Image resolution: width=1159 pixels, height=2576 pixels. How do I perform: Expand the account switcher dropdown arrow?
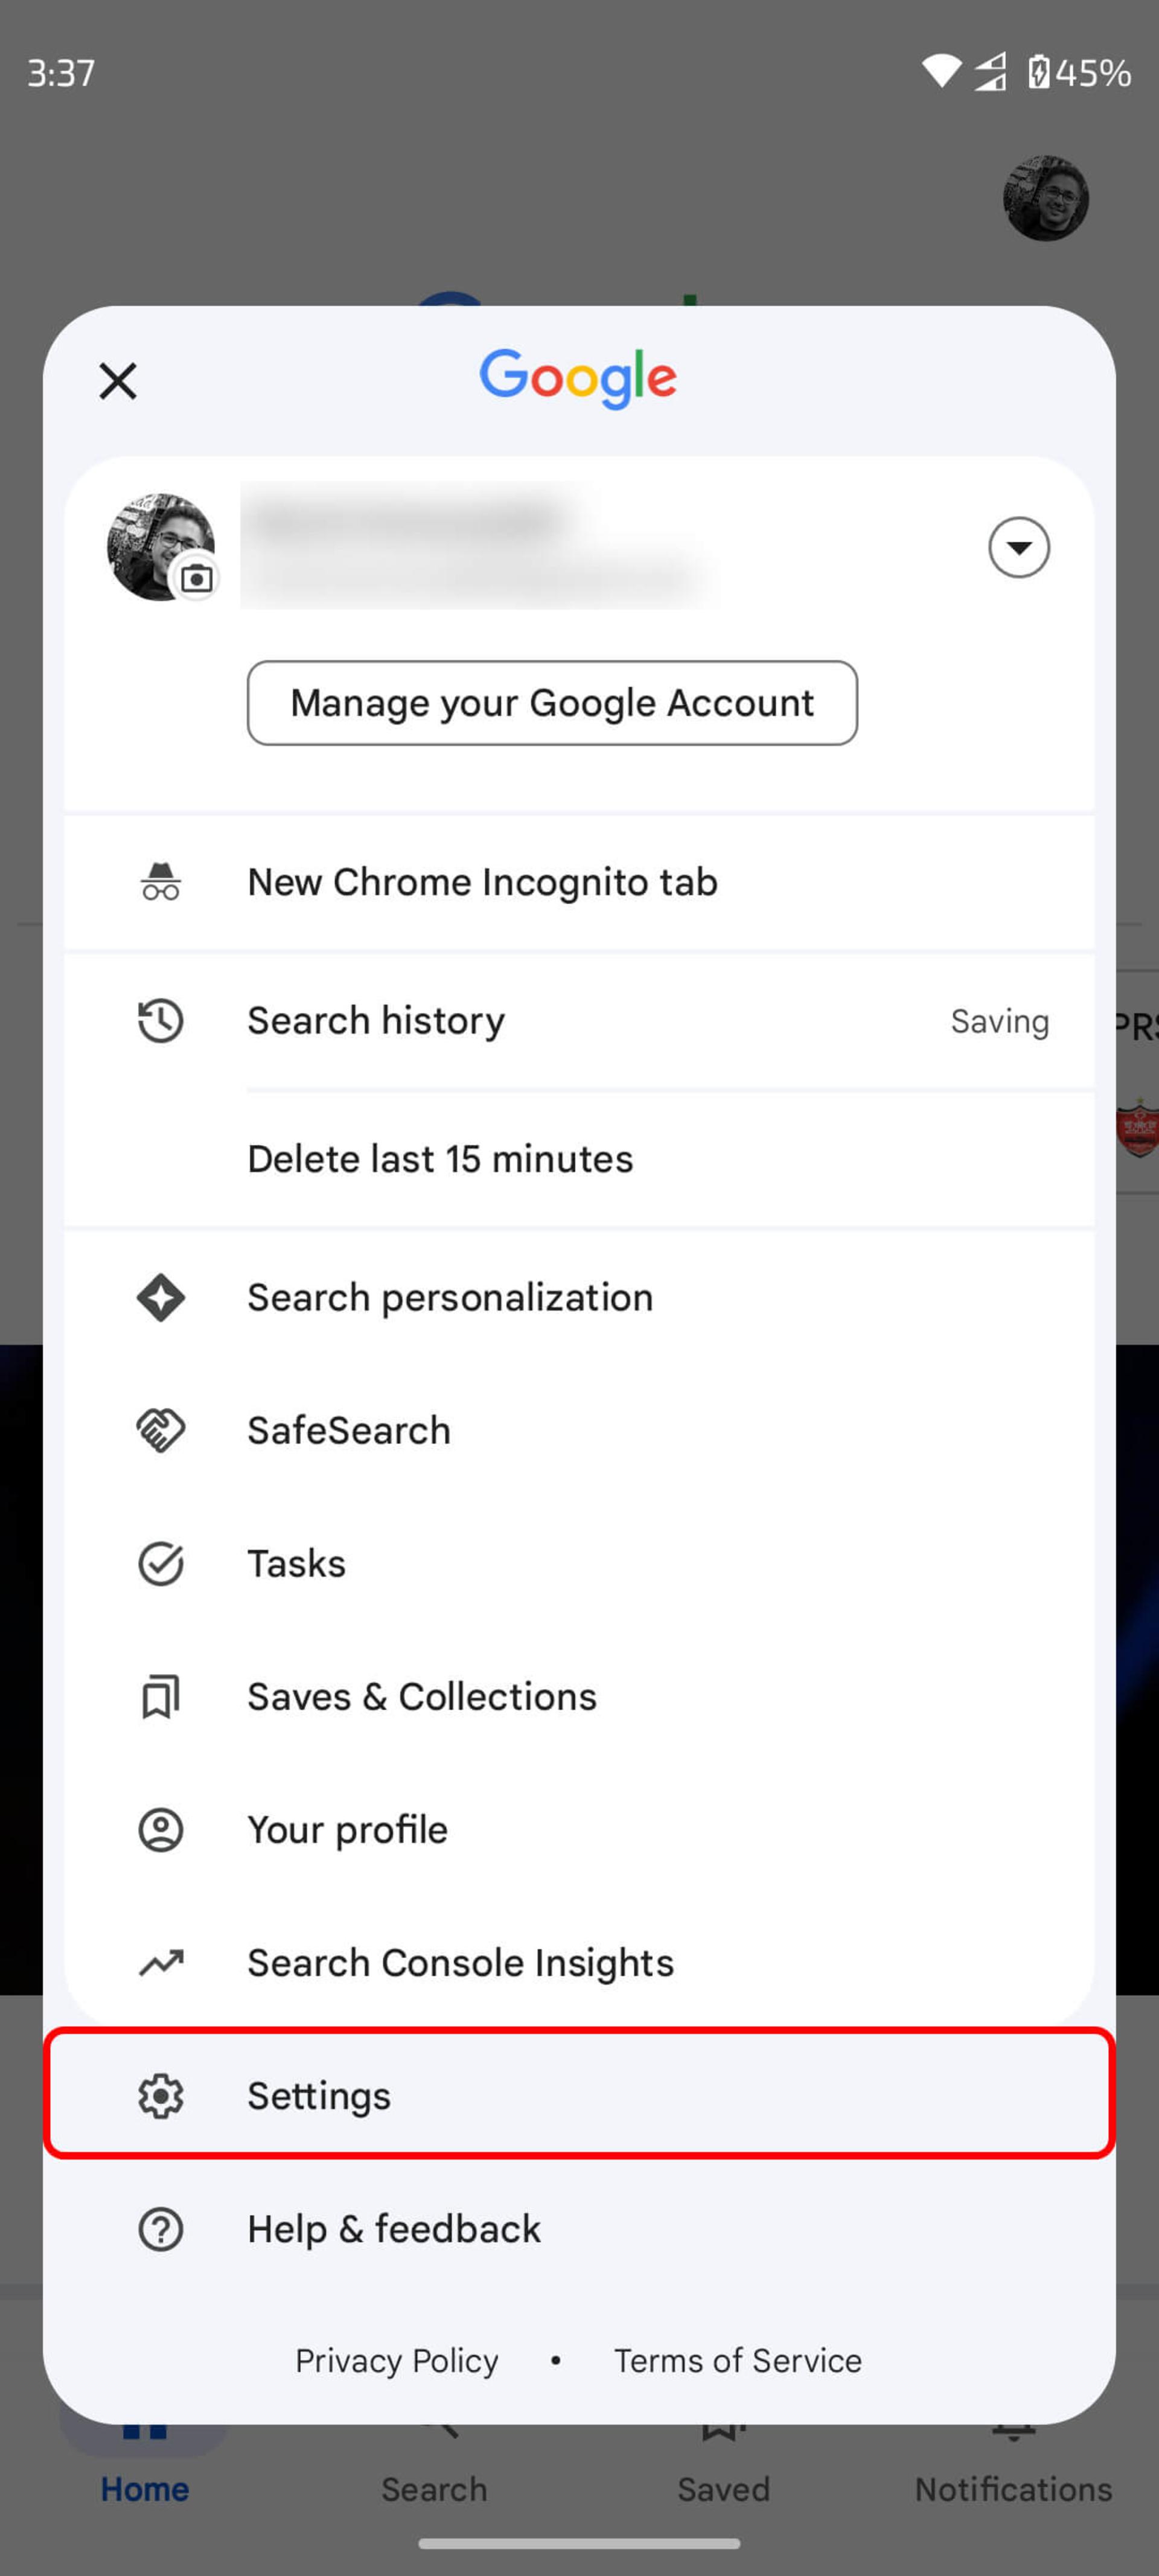(x=1018, y=547)
